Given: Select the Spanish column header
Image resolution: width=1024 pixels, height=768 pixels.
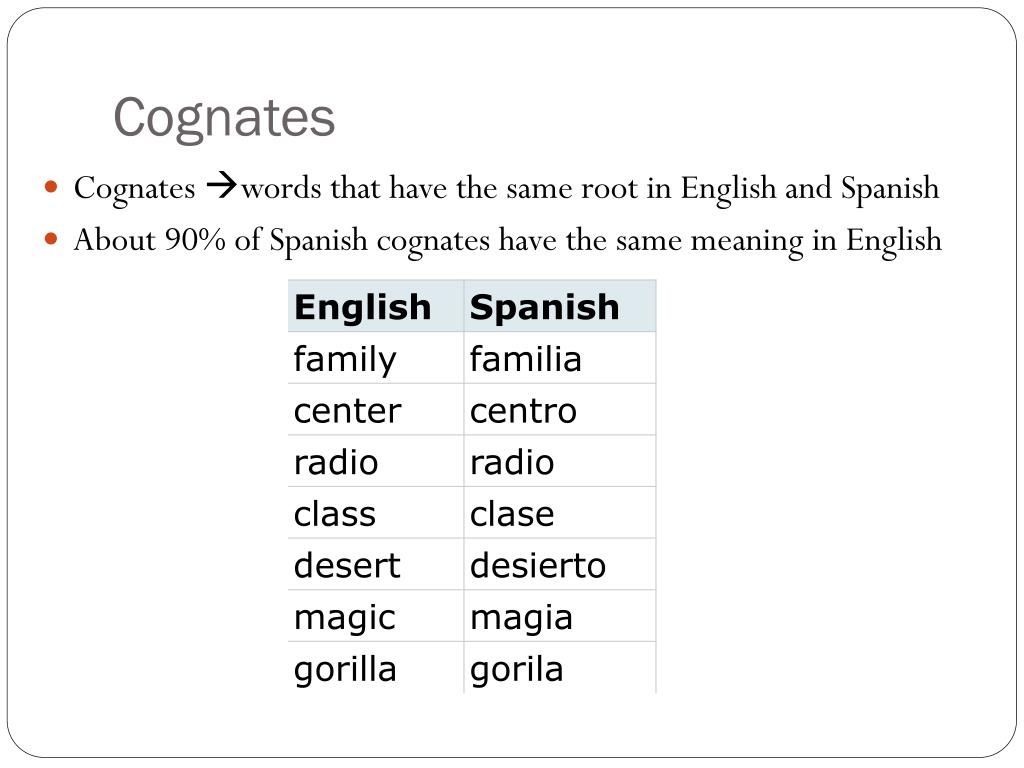Looking at the screenshot, I should (560, 306).
